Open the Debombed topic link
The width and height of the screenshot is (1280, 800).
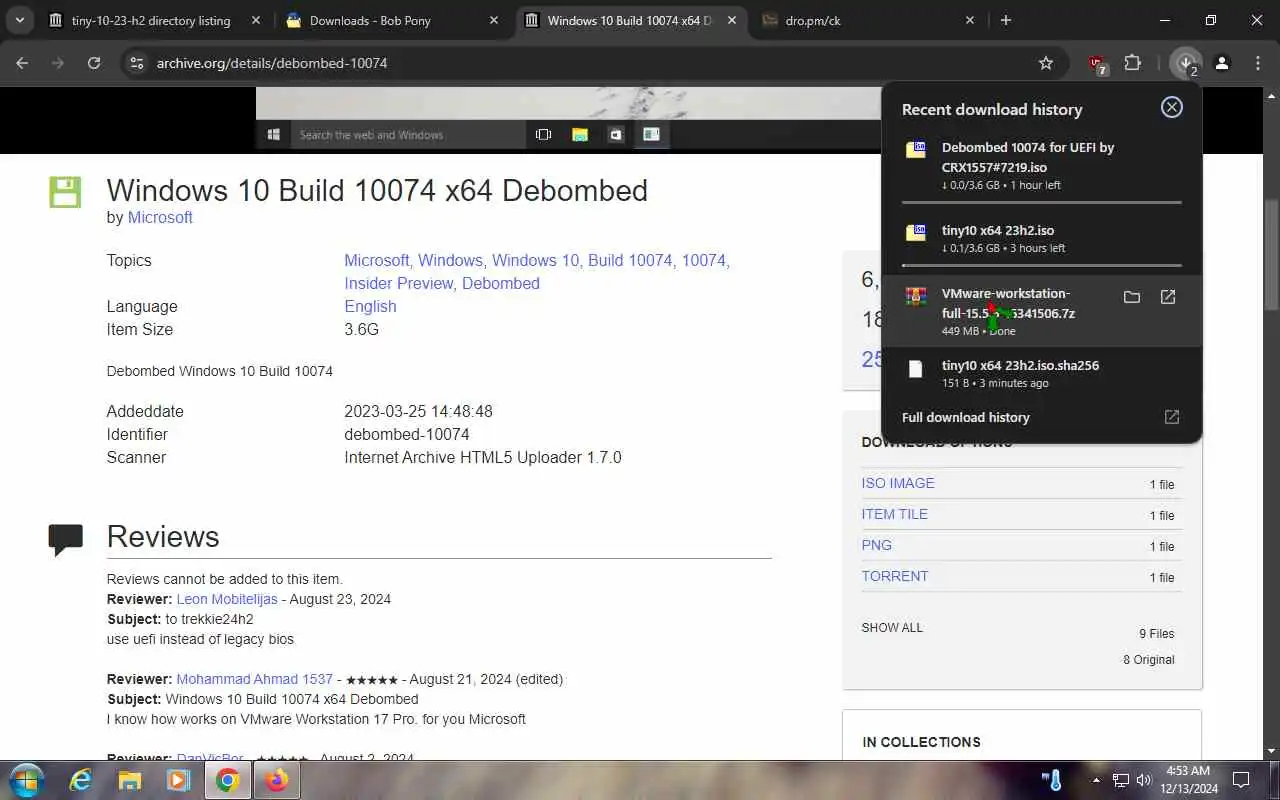[x=501, y=283]
